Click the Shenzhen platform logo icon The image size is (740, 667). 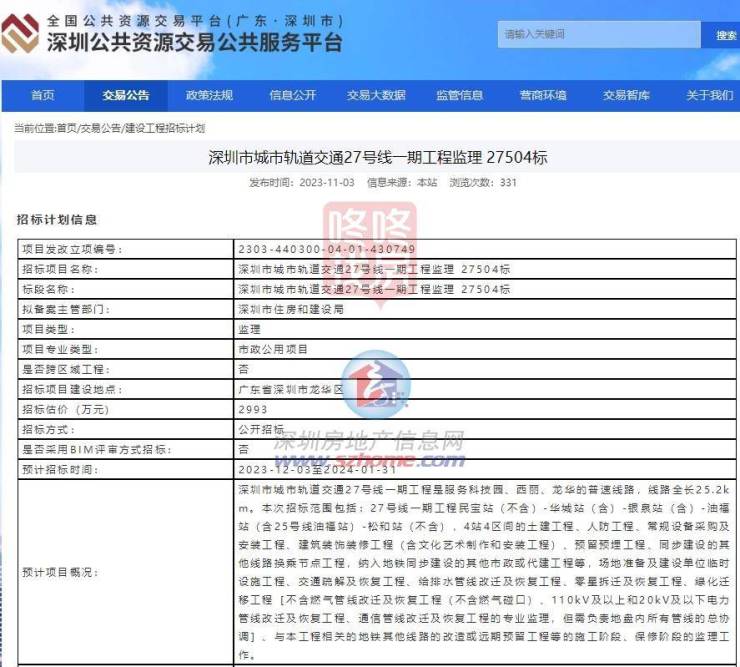coord(21,34)
